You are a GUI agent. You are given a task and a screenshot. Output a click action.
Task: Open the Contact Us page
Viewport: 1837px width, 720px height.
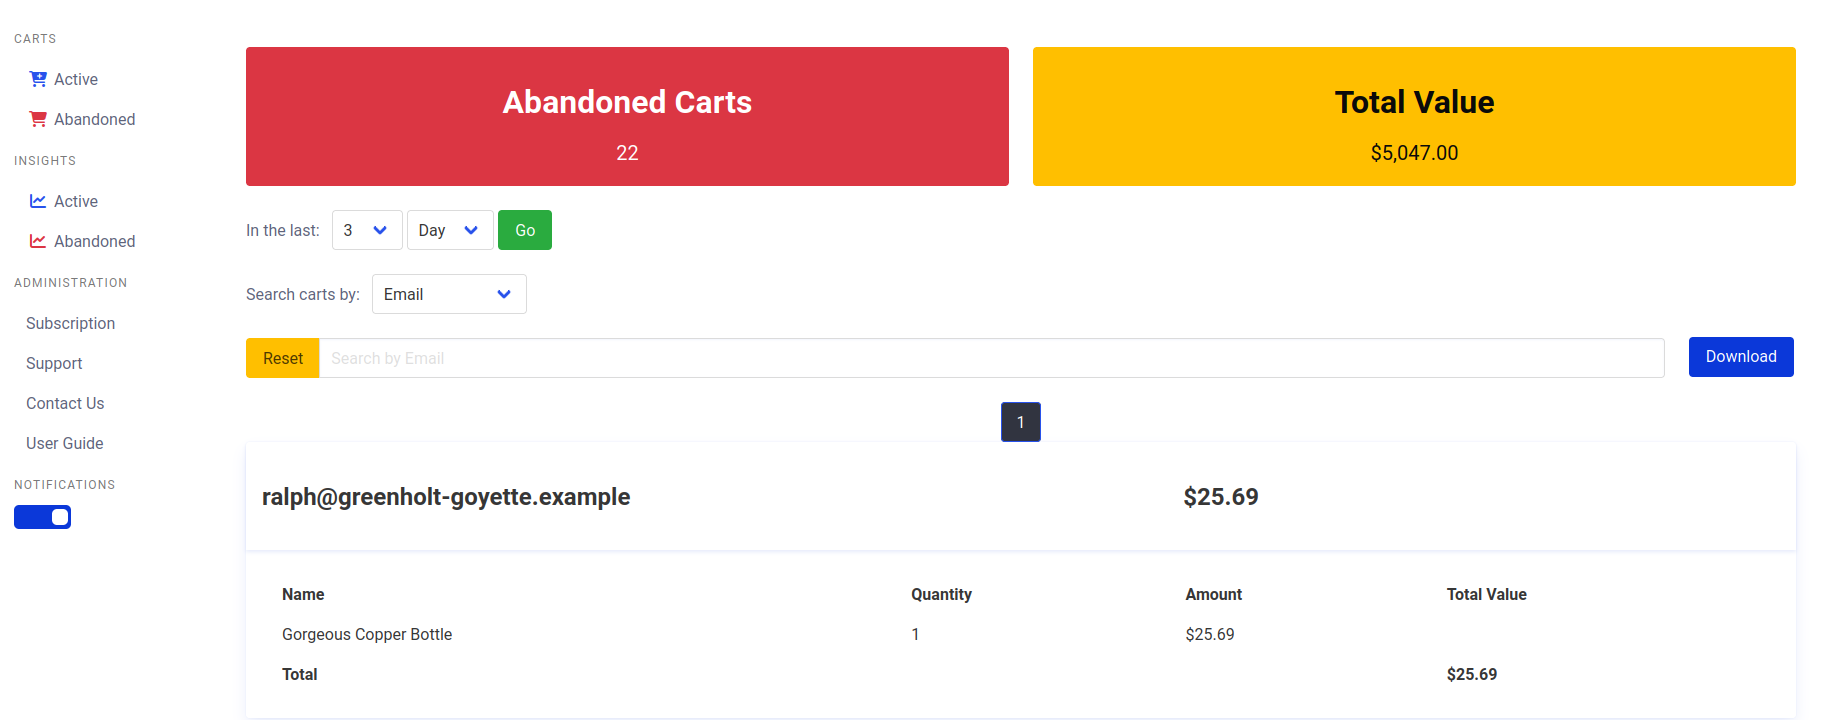coord(65,403)
